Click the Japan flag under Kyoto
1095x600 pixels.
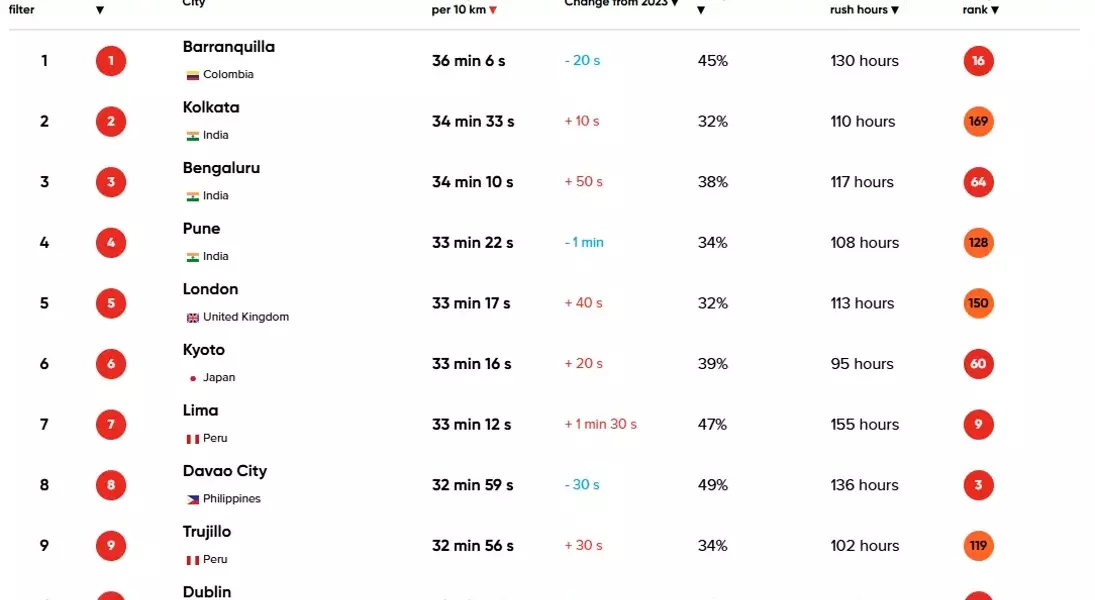(193, 378)
